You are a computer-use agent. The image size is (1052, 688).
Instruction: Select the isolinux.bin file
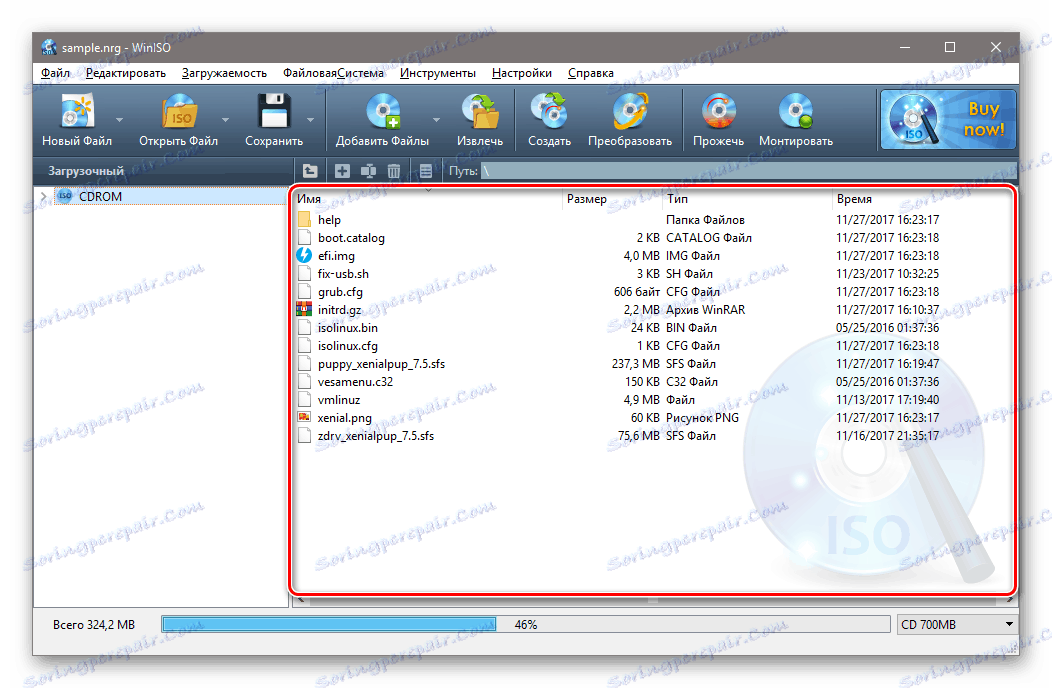[x=348, y=328]
